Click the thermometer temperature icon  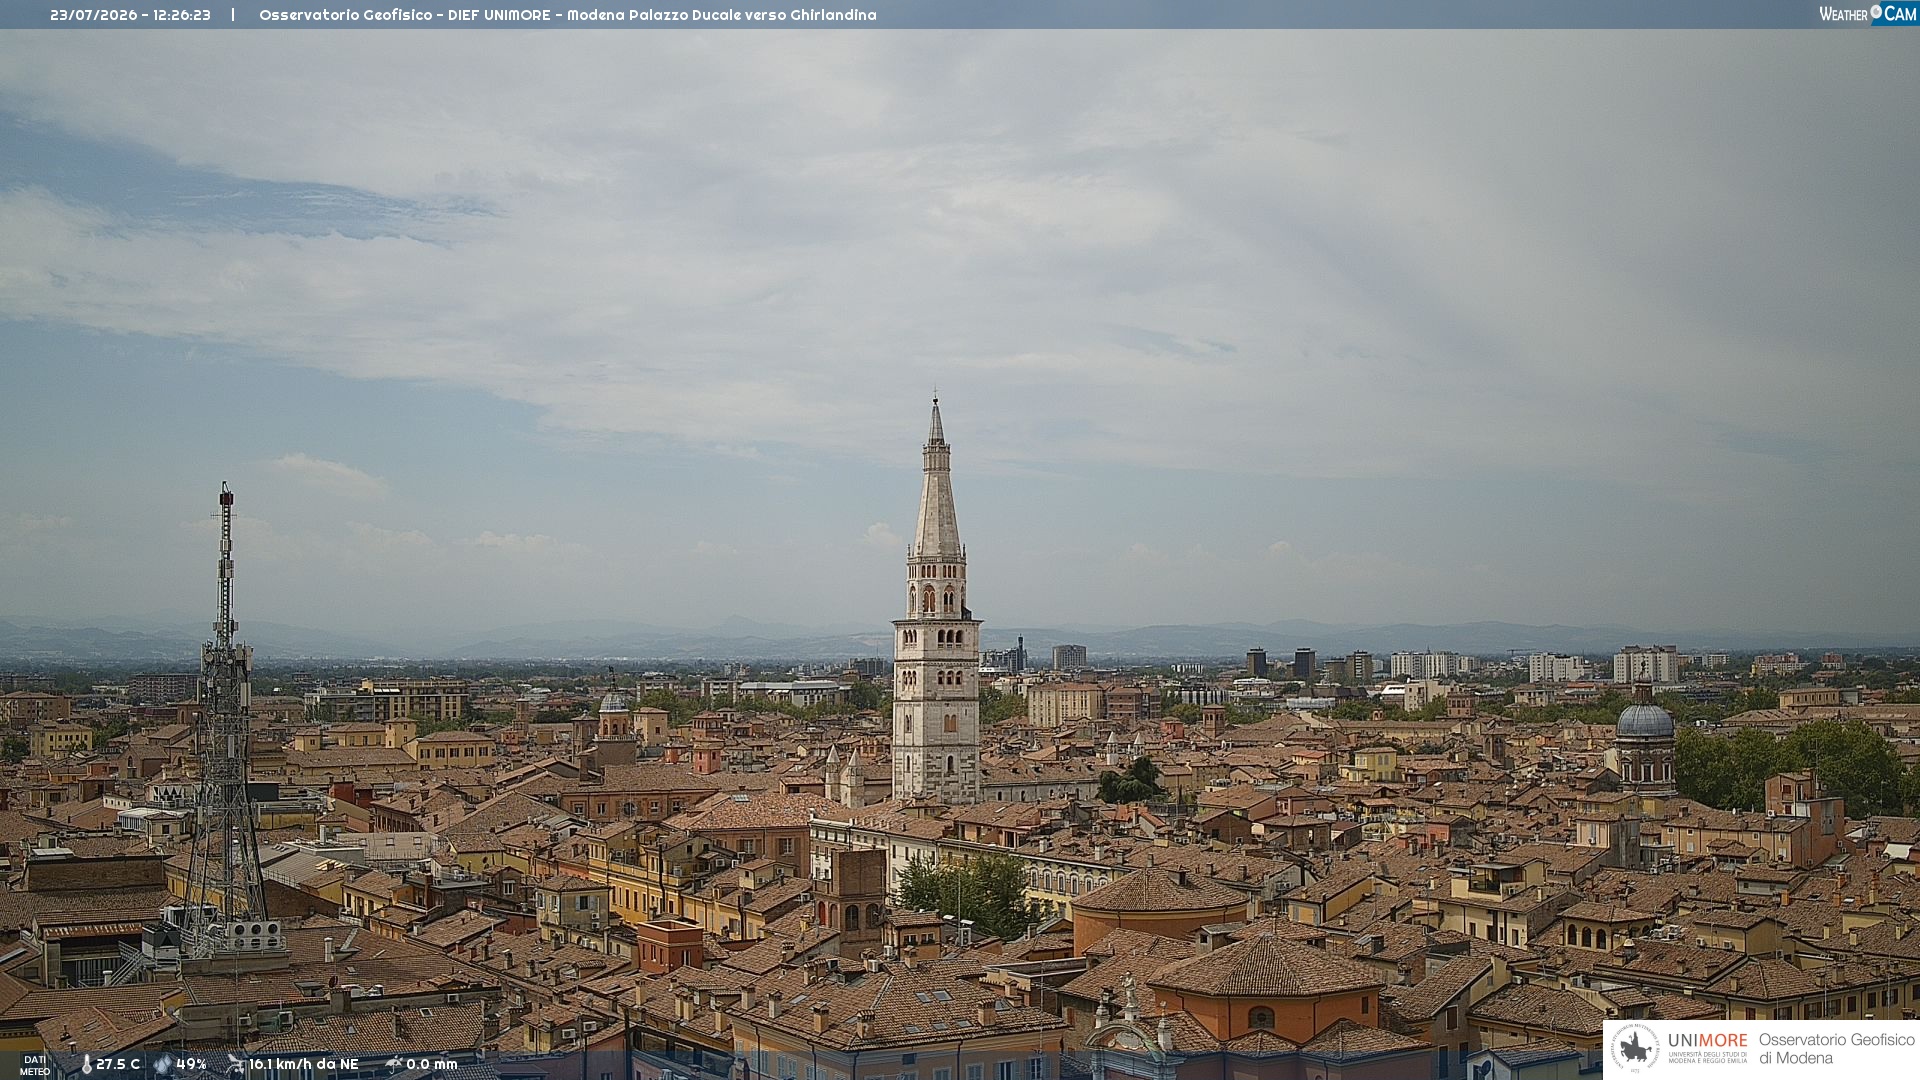tap(86, 1065)
